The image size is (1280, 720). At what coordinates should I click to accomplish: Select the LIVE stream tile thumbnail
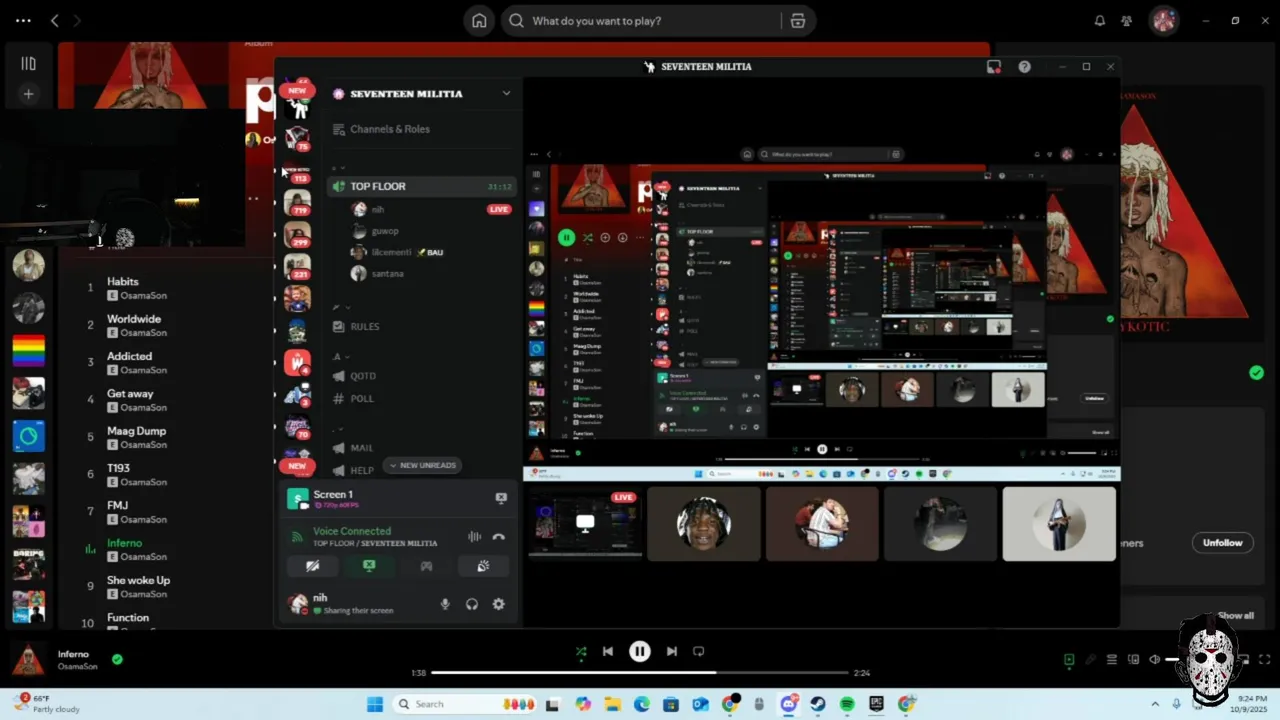tap(585, 524)
